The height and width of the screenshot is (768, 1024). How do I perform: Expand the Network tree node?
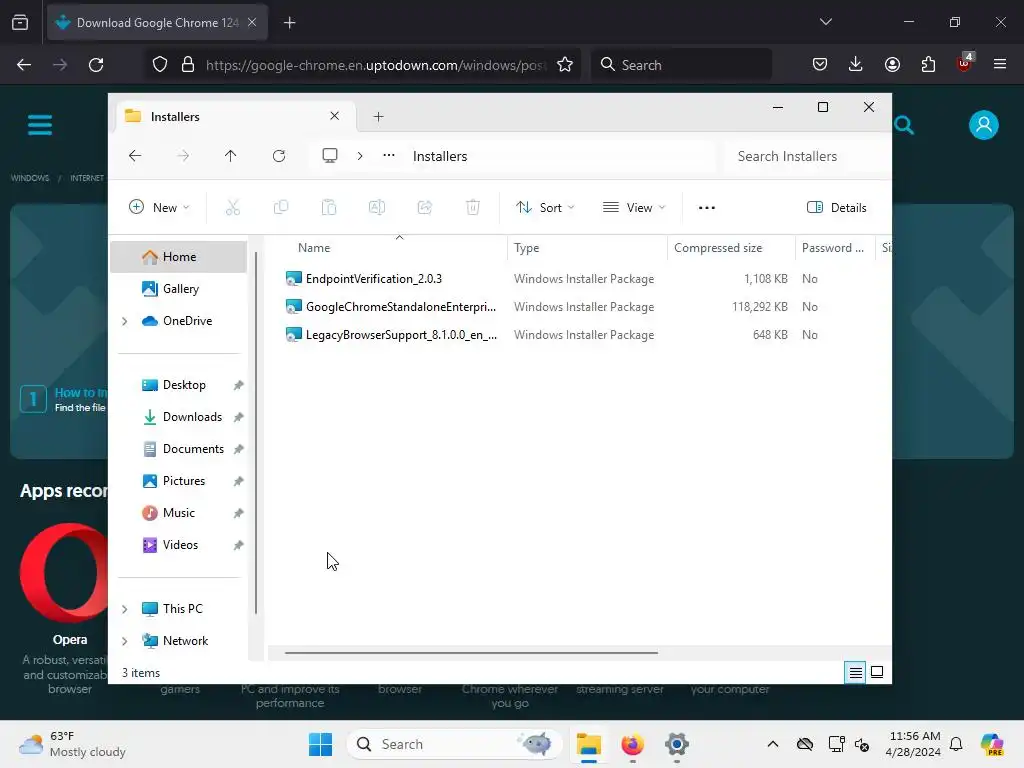coord(125,641)
